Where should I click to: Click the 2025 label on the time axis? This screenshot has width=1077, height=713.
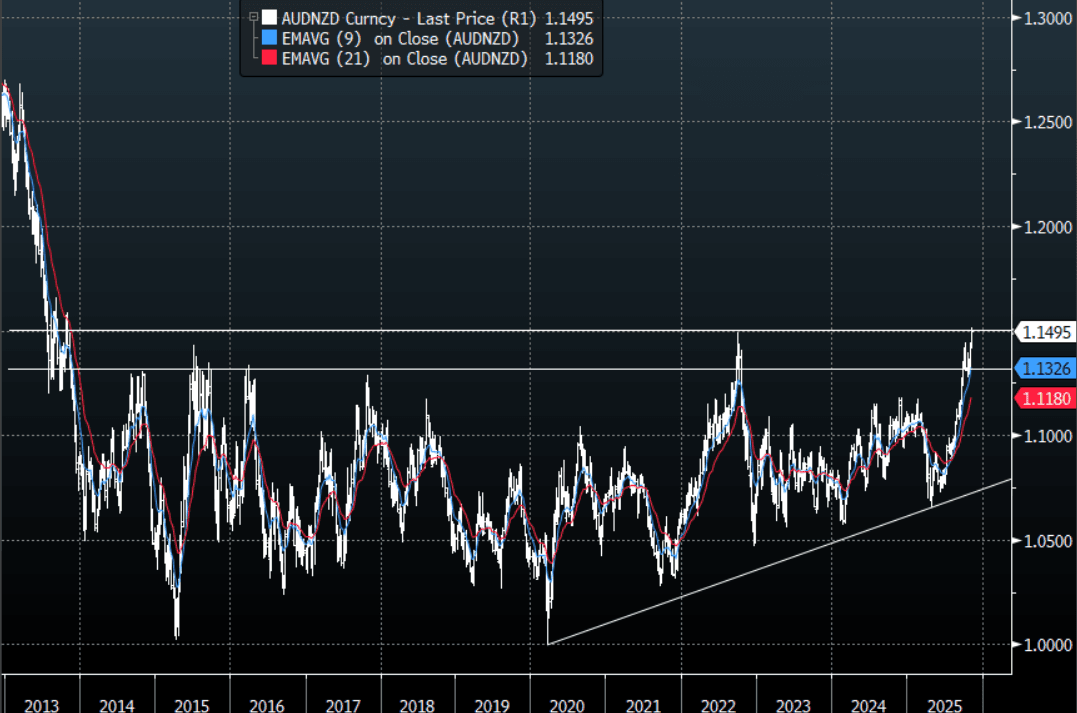pyautogui.click(x=944, y=705)
